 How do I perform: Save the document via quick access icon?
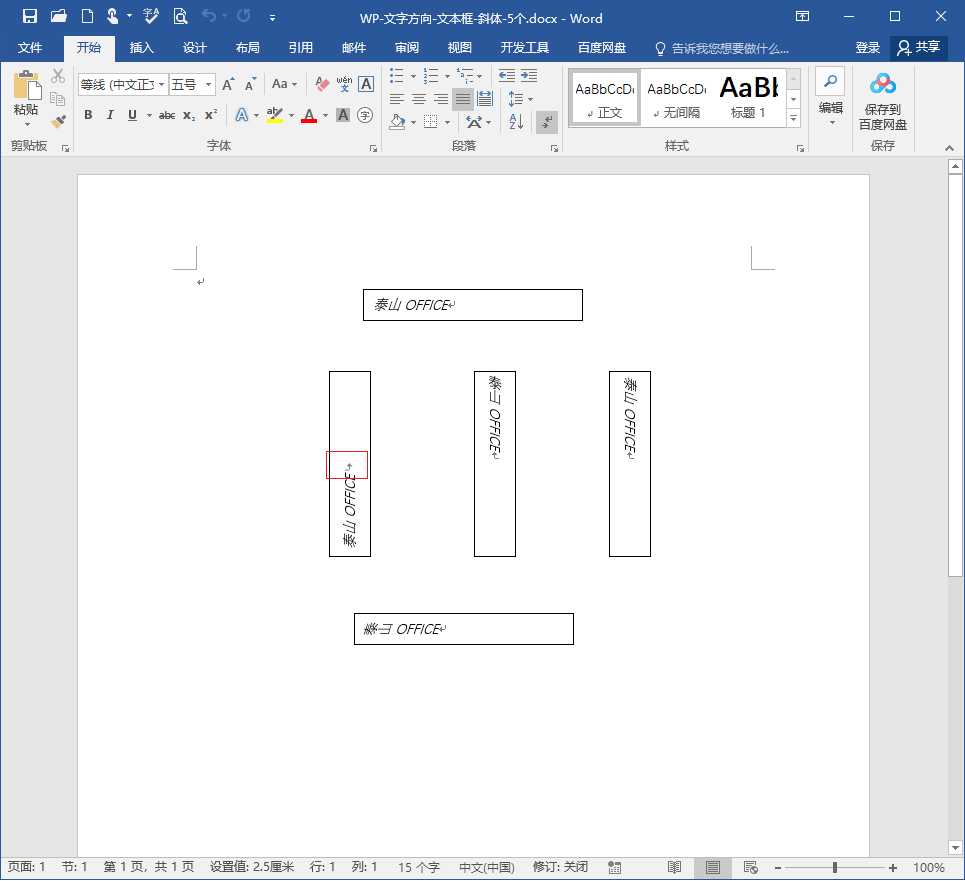click(30, 17)
